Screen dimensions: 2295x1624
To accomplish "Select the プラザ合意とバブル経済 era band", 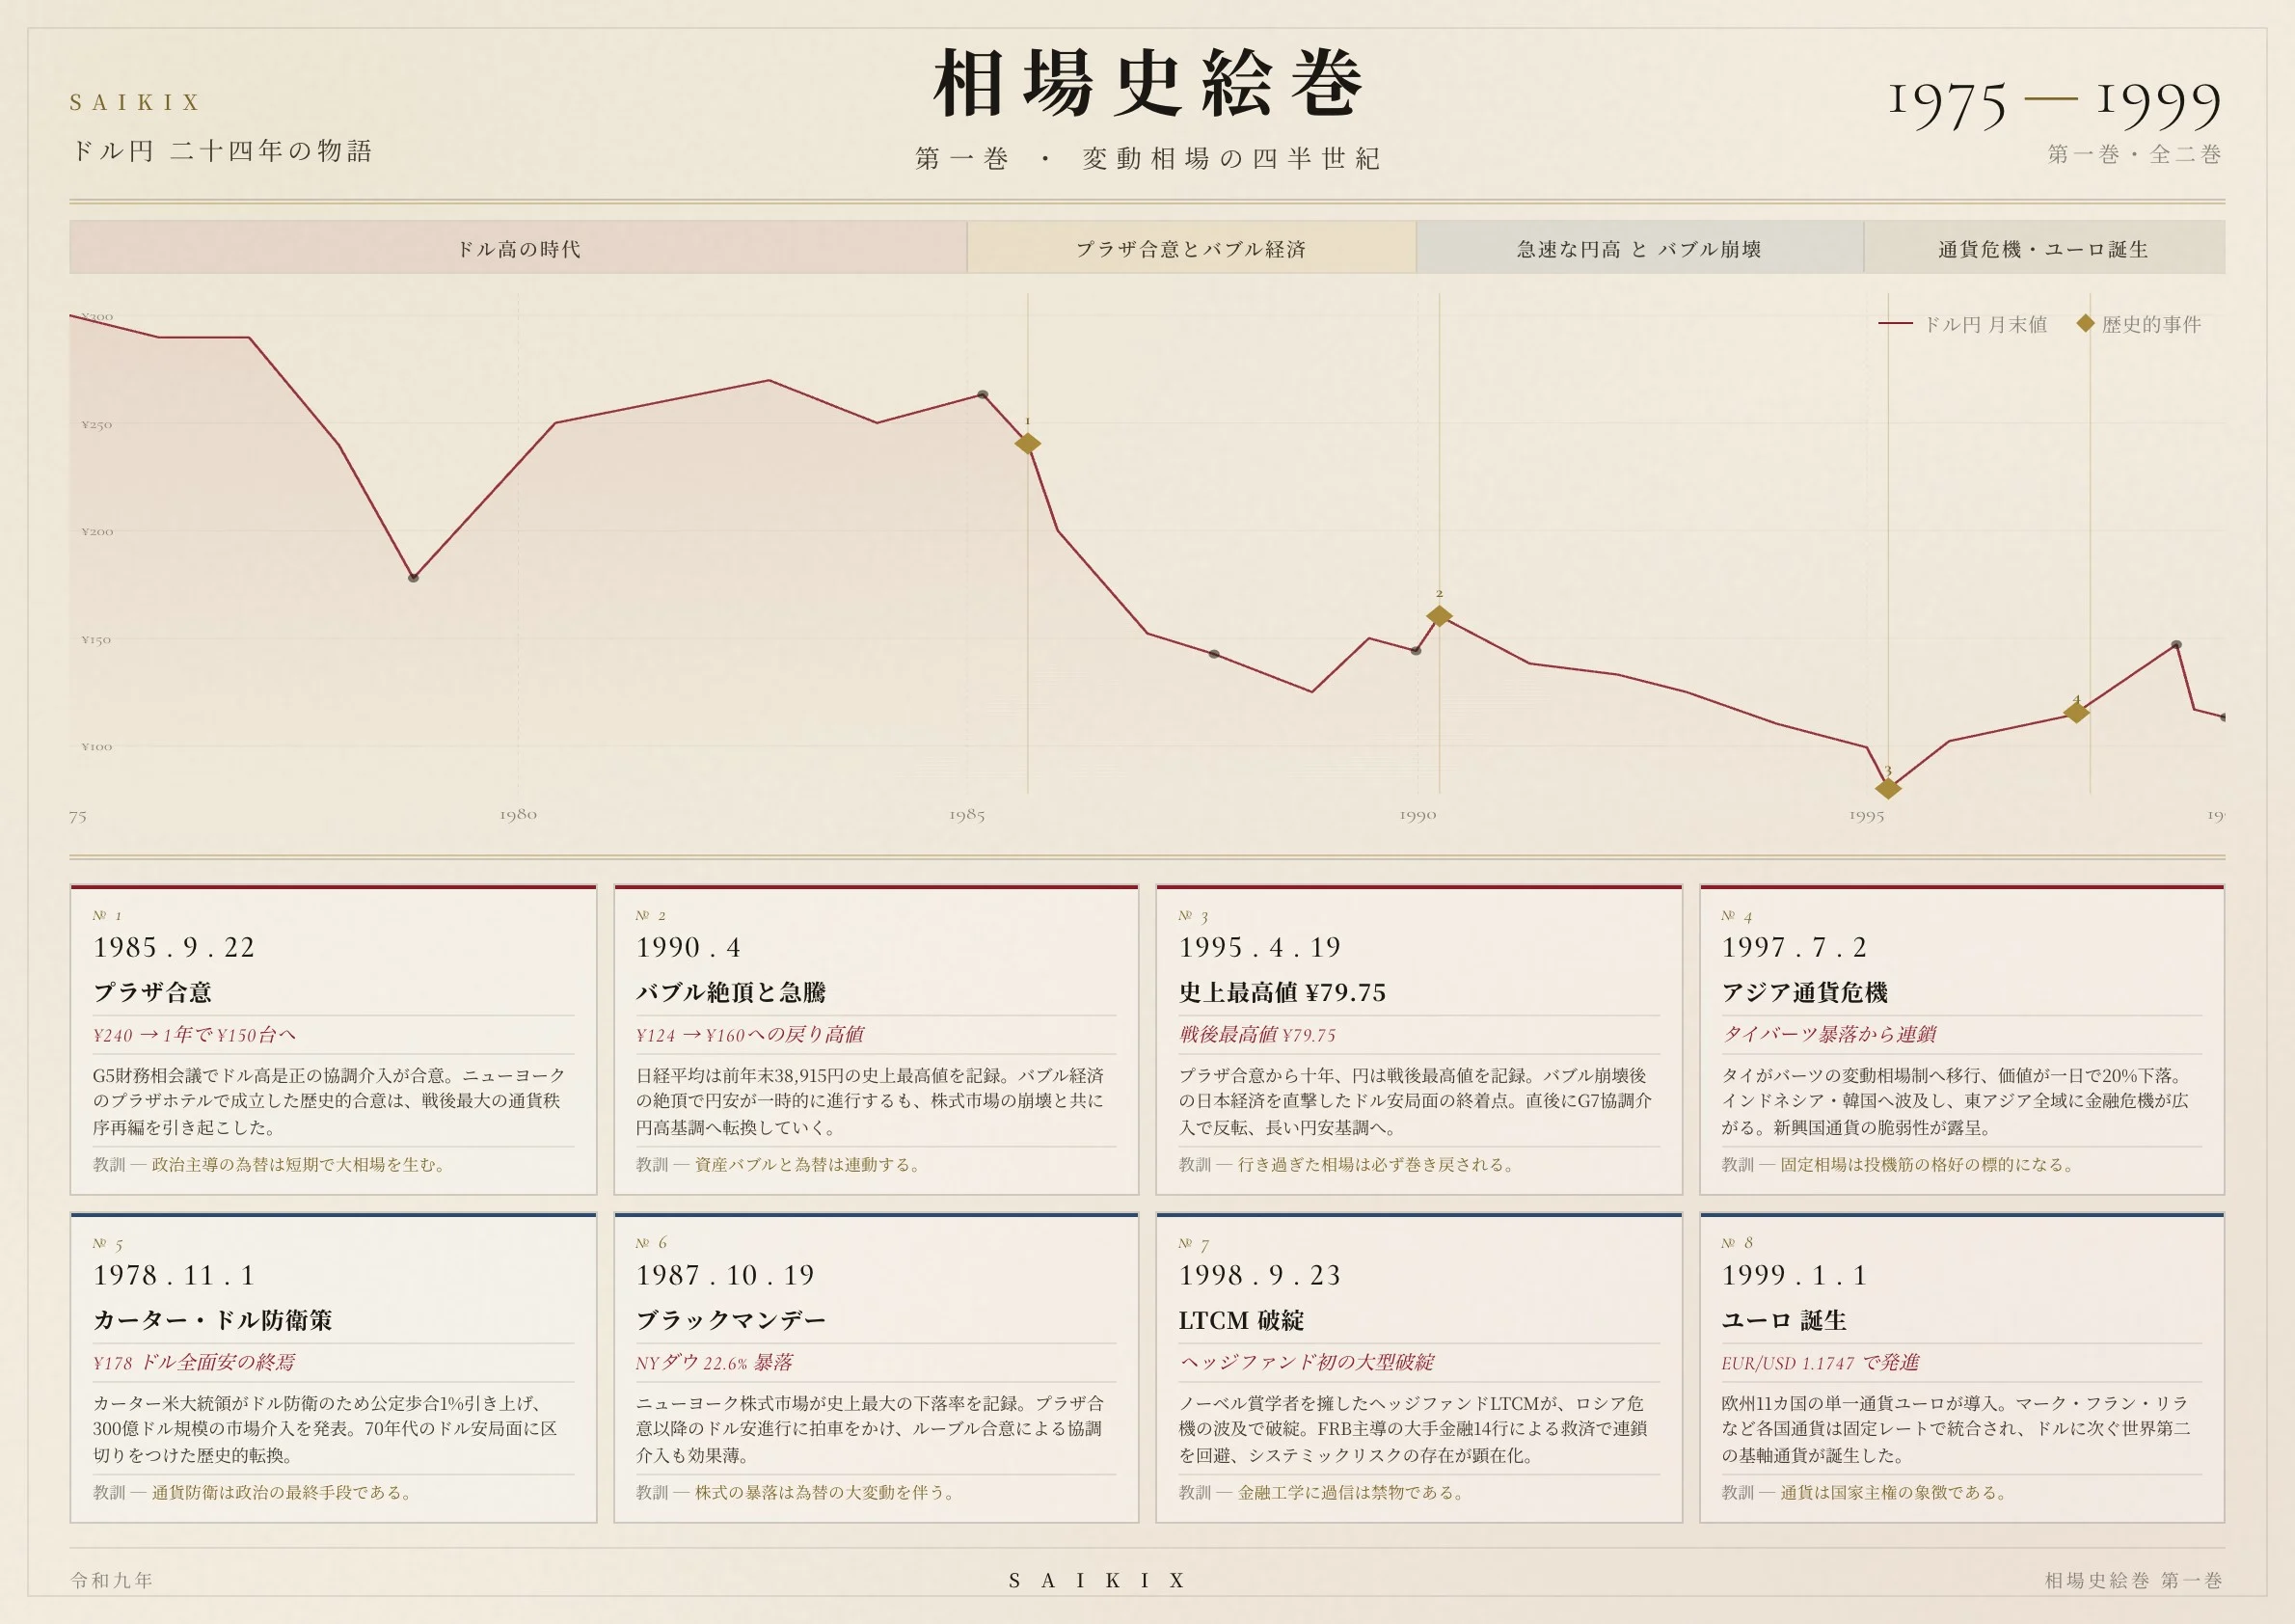I will point(1191,248).
